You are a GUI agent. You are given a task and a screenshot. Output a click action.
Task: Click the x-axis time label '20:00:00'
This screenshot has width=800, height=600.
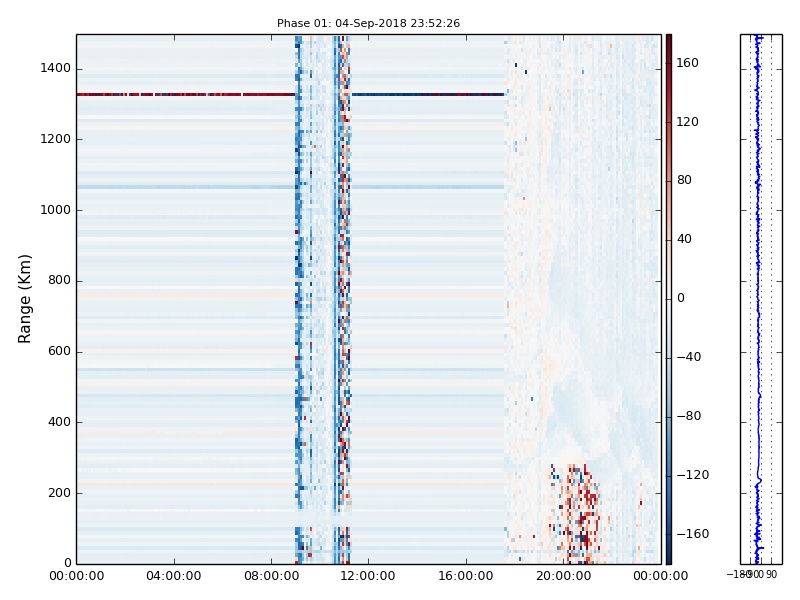coord(563,576)
